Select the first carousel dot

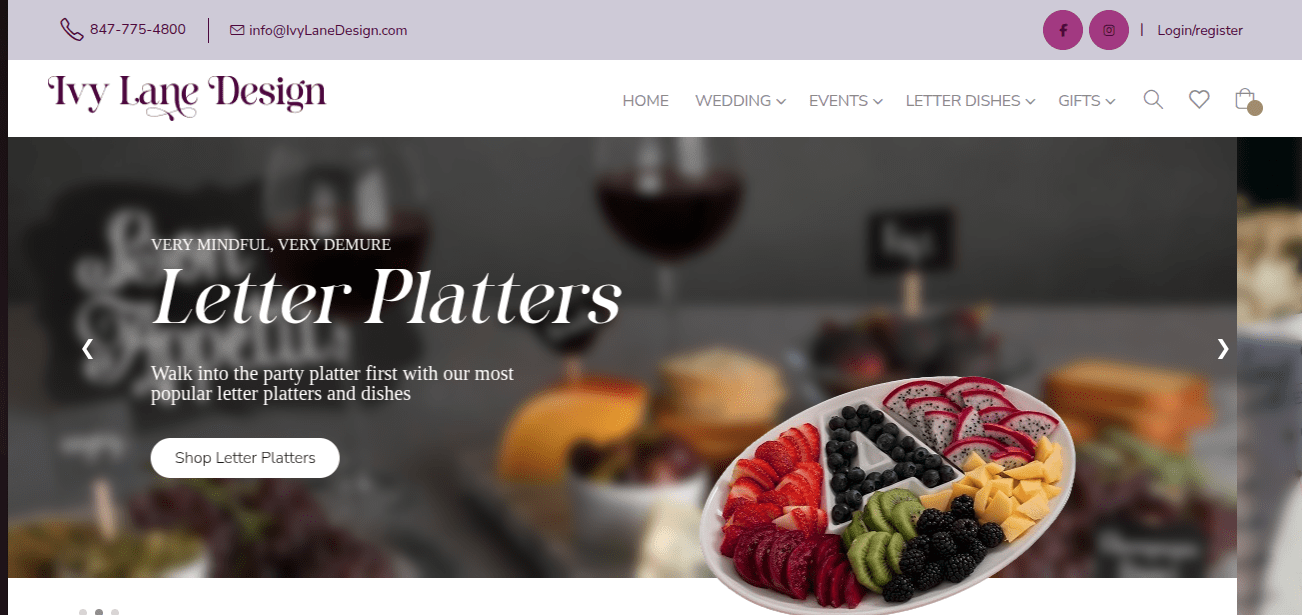[x=83, y=611]
